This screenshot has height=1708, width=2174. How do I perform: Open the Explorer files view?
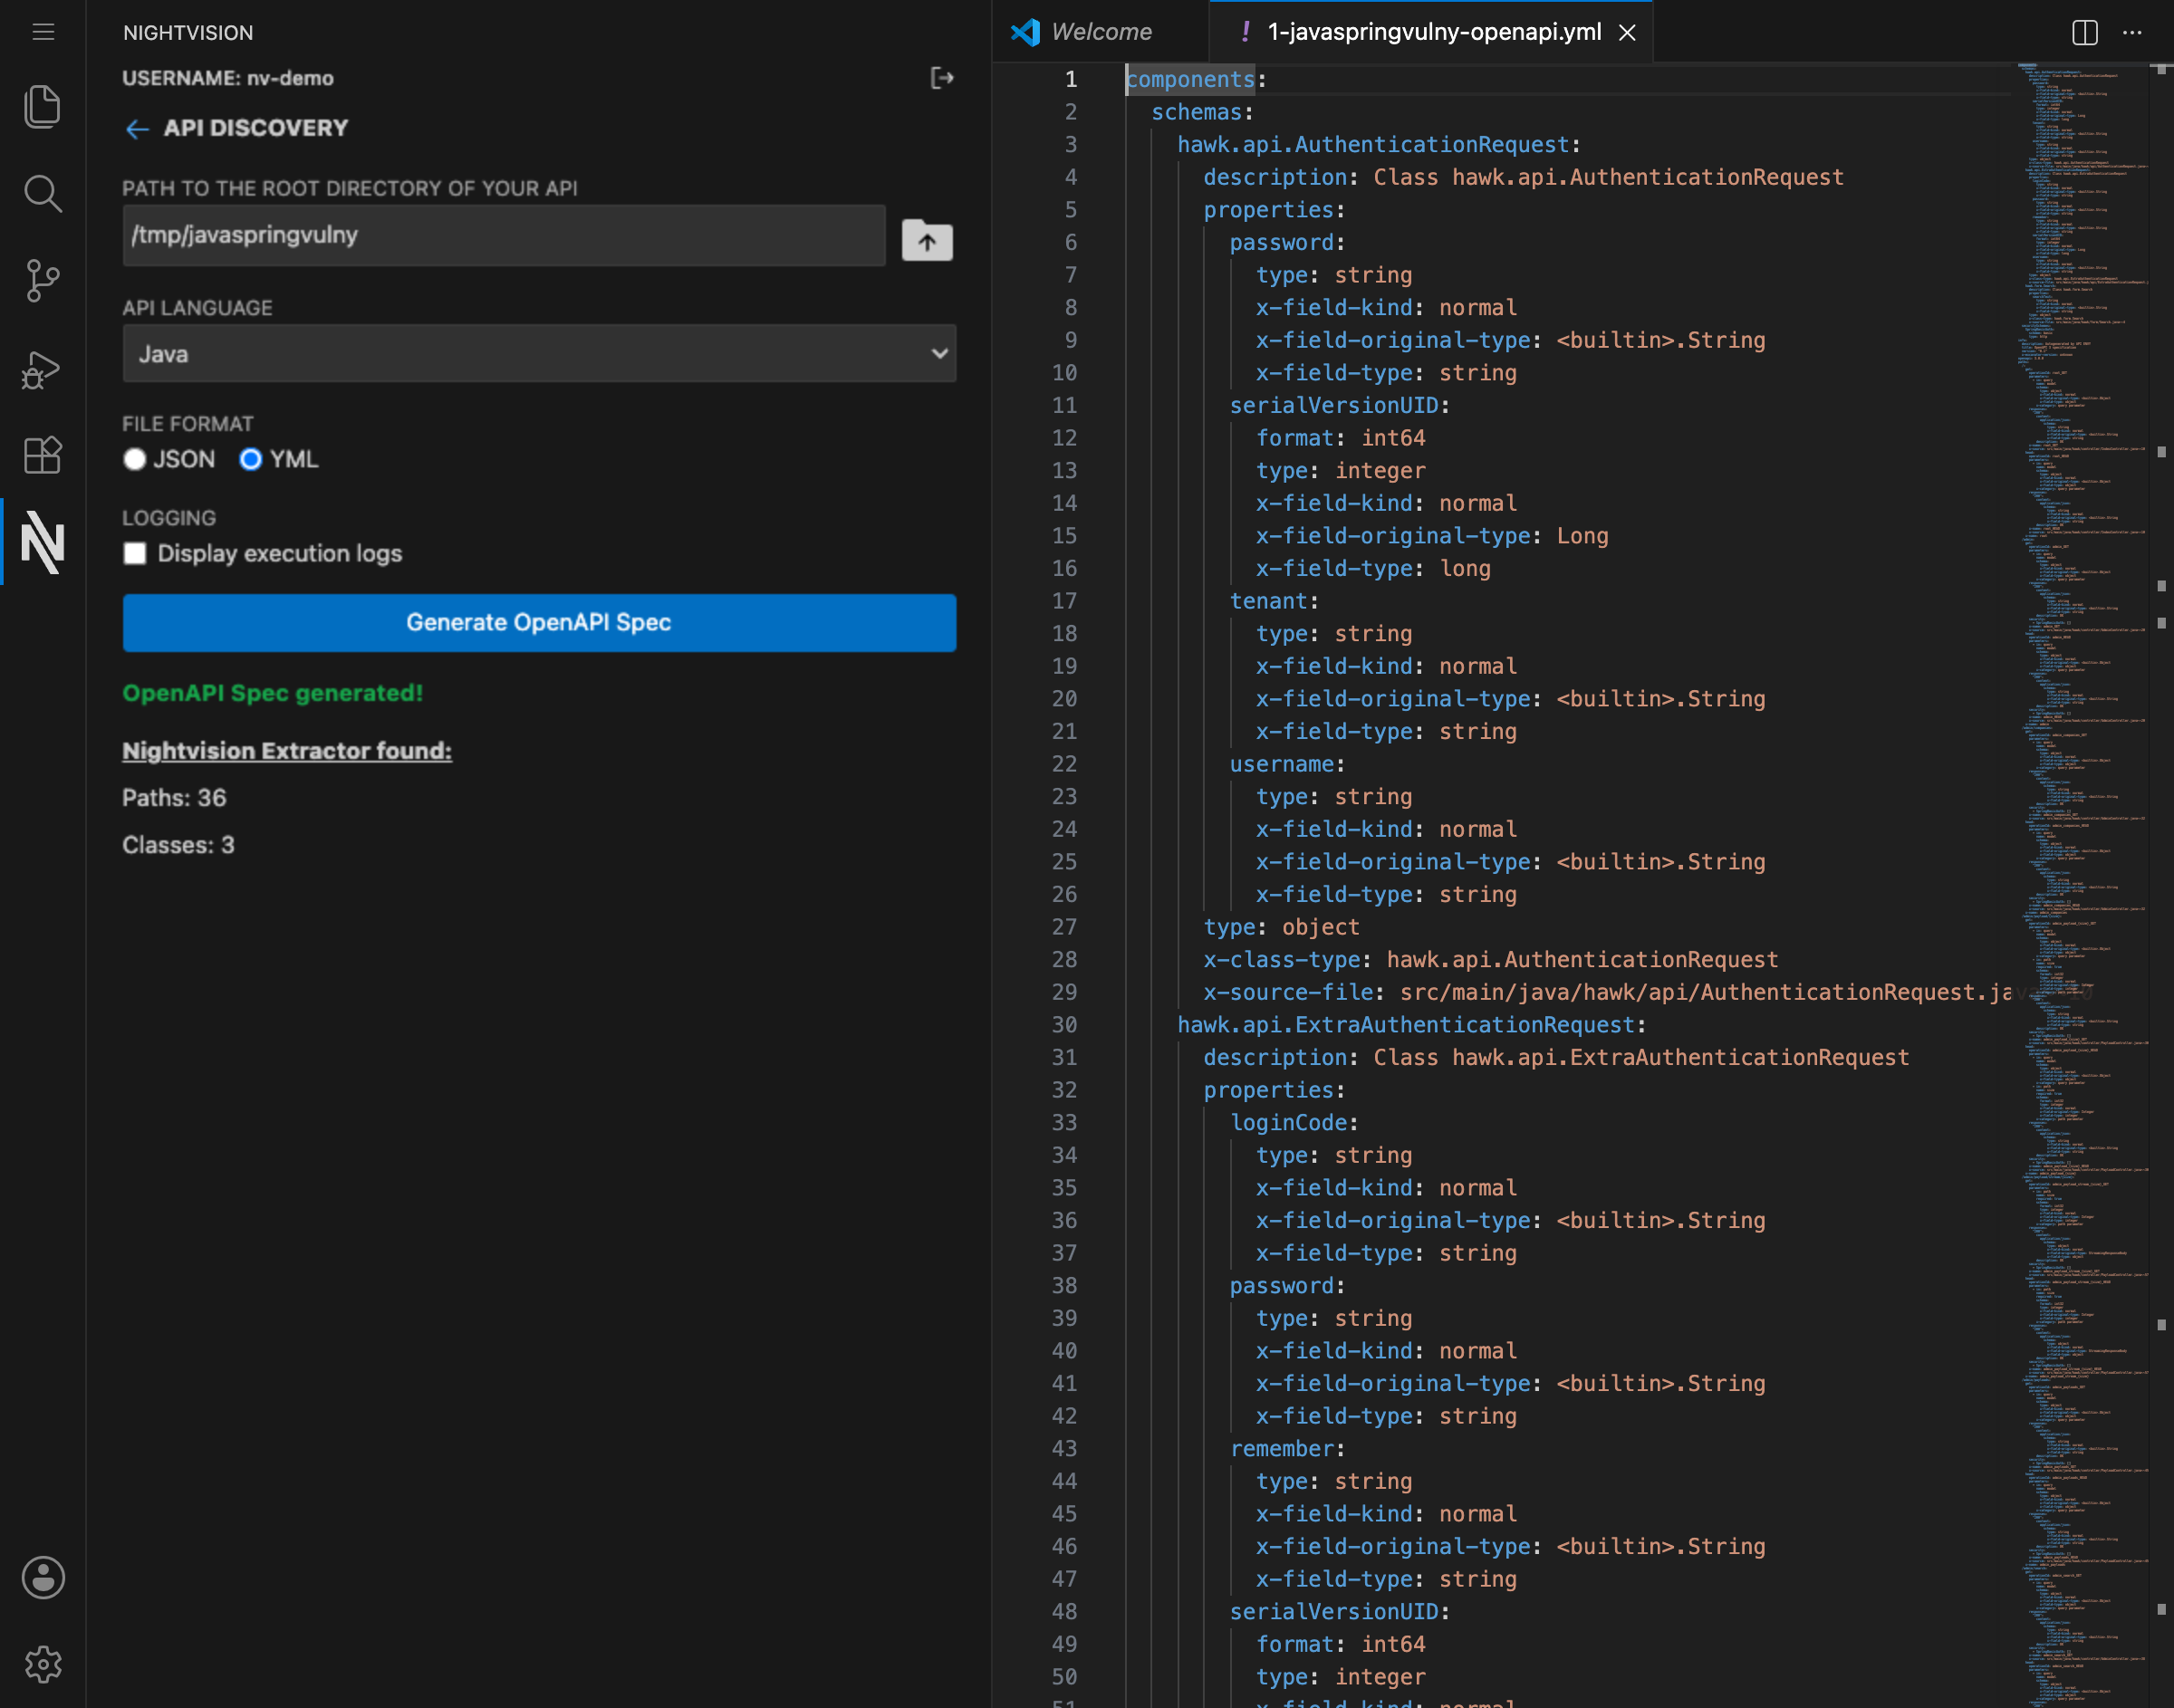[42, 106]
